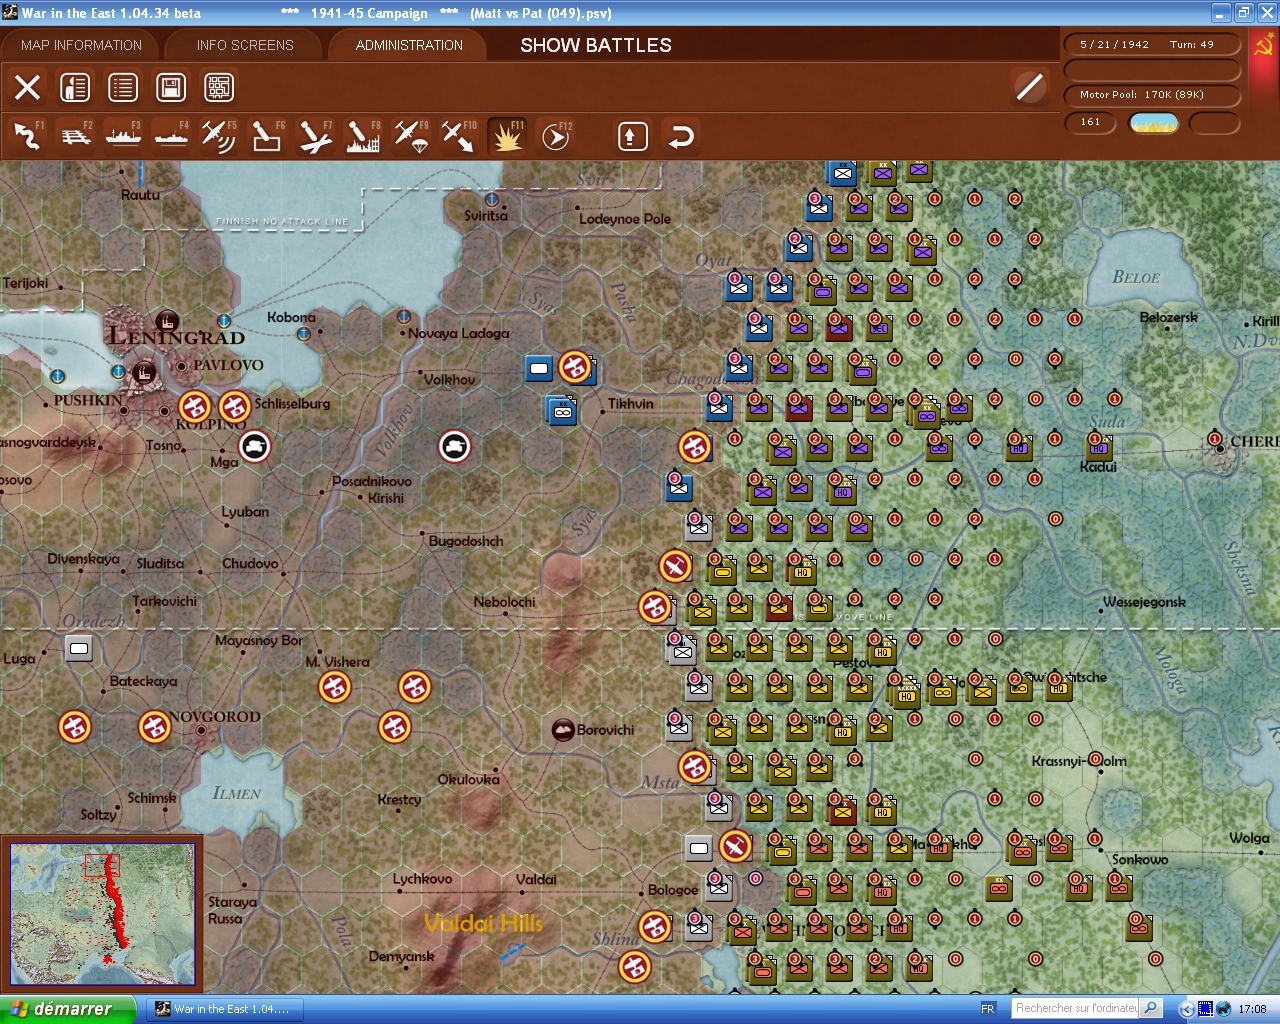Screen dimensions: 1280x1024
Task: Click the SHOW BATTLES mode label
Action: [596, 45]
